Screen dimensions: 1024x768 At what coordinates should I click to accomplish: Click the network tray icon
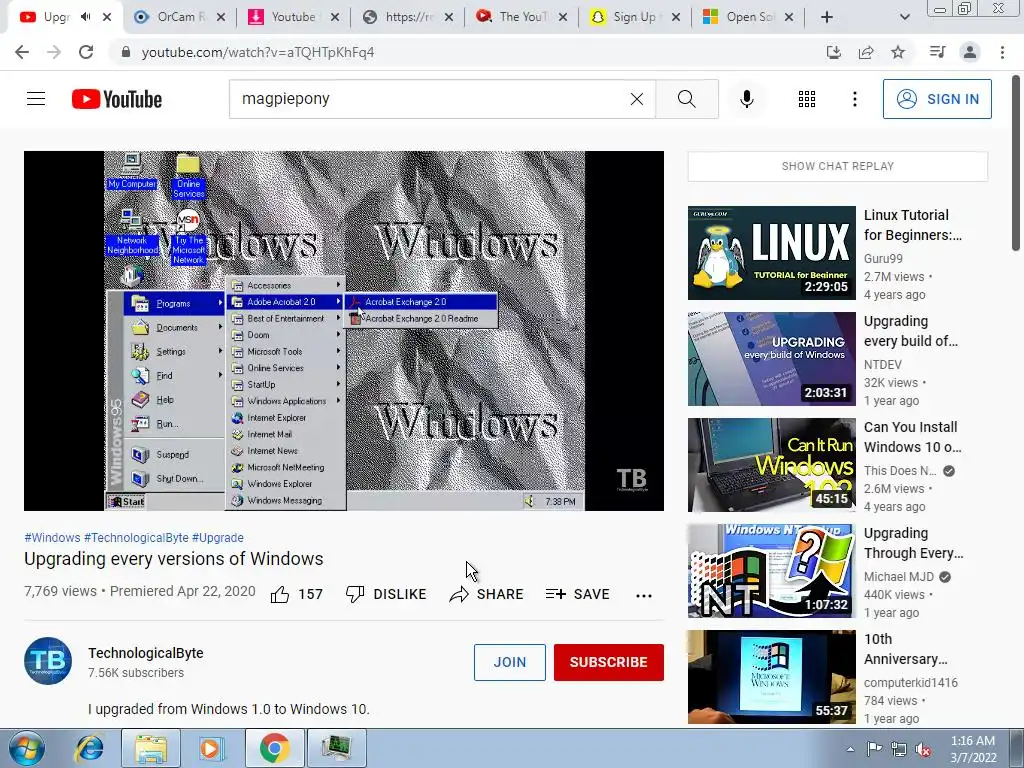click(899, 749)
